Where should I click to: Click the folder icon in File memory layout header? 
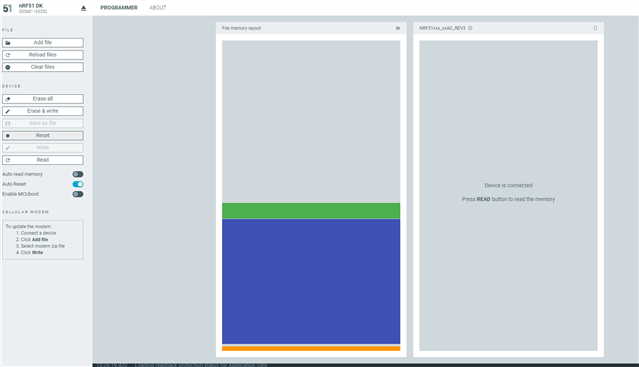pyautogui.click(x=398, y=28)
